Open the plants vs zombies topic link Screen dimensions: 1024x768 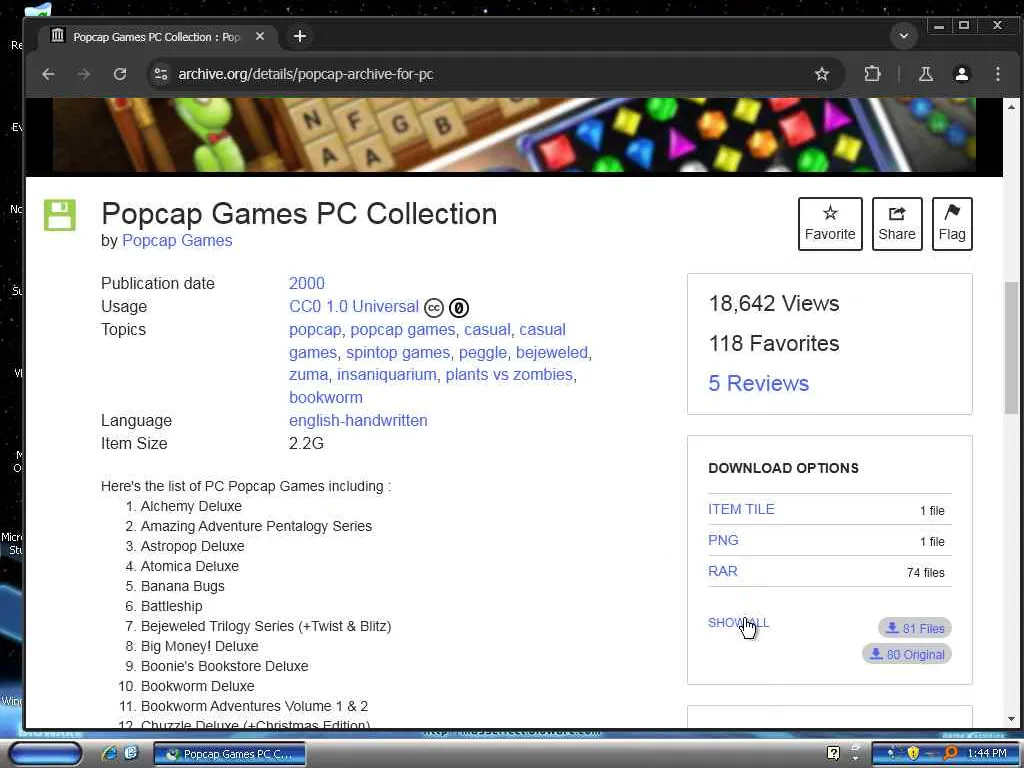coord(509,374)
